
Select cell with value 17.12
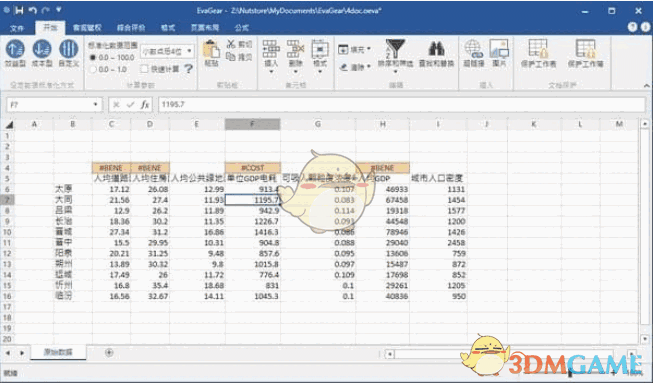(111, 189)
